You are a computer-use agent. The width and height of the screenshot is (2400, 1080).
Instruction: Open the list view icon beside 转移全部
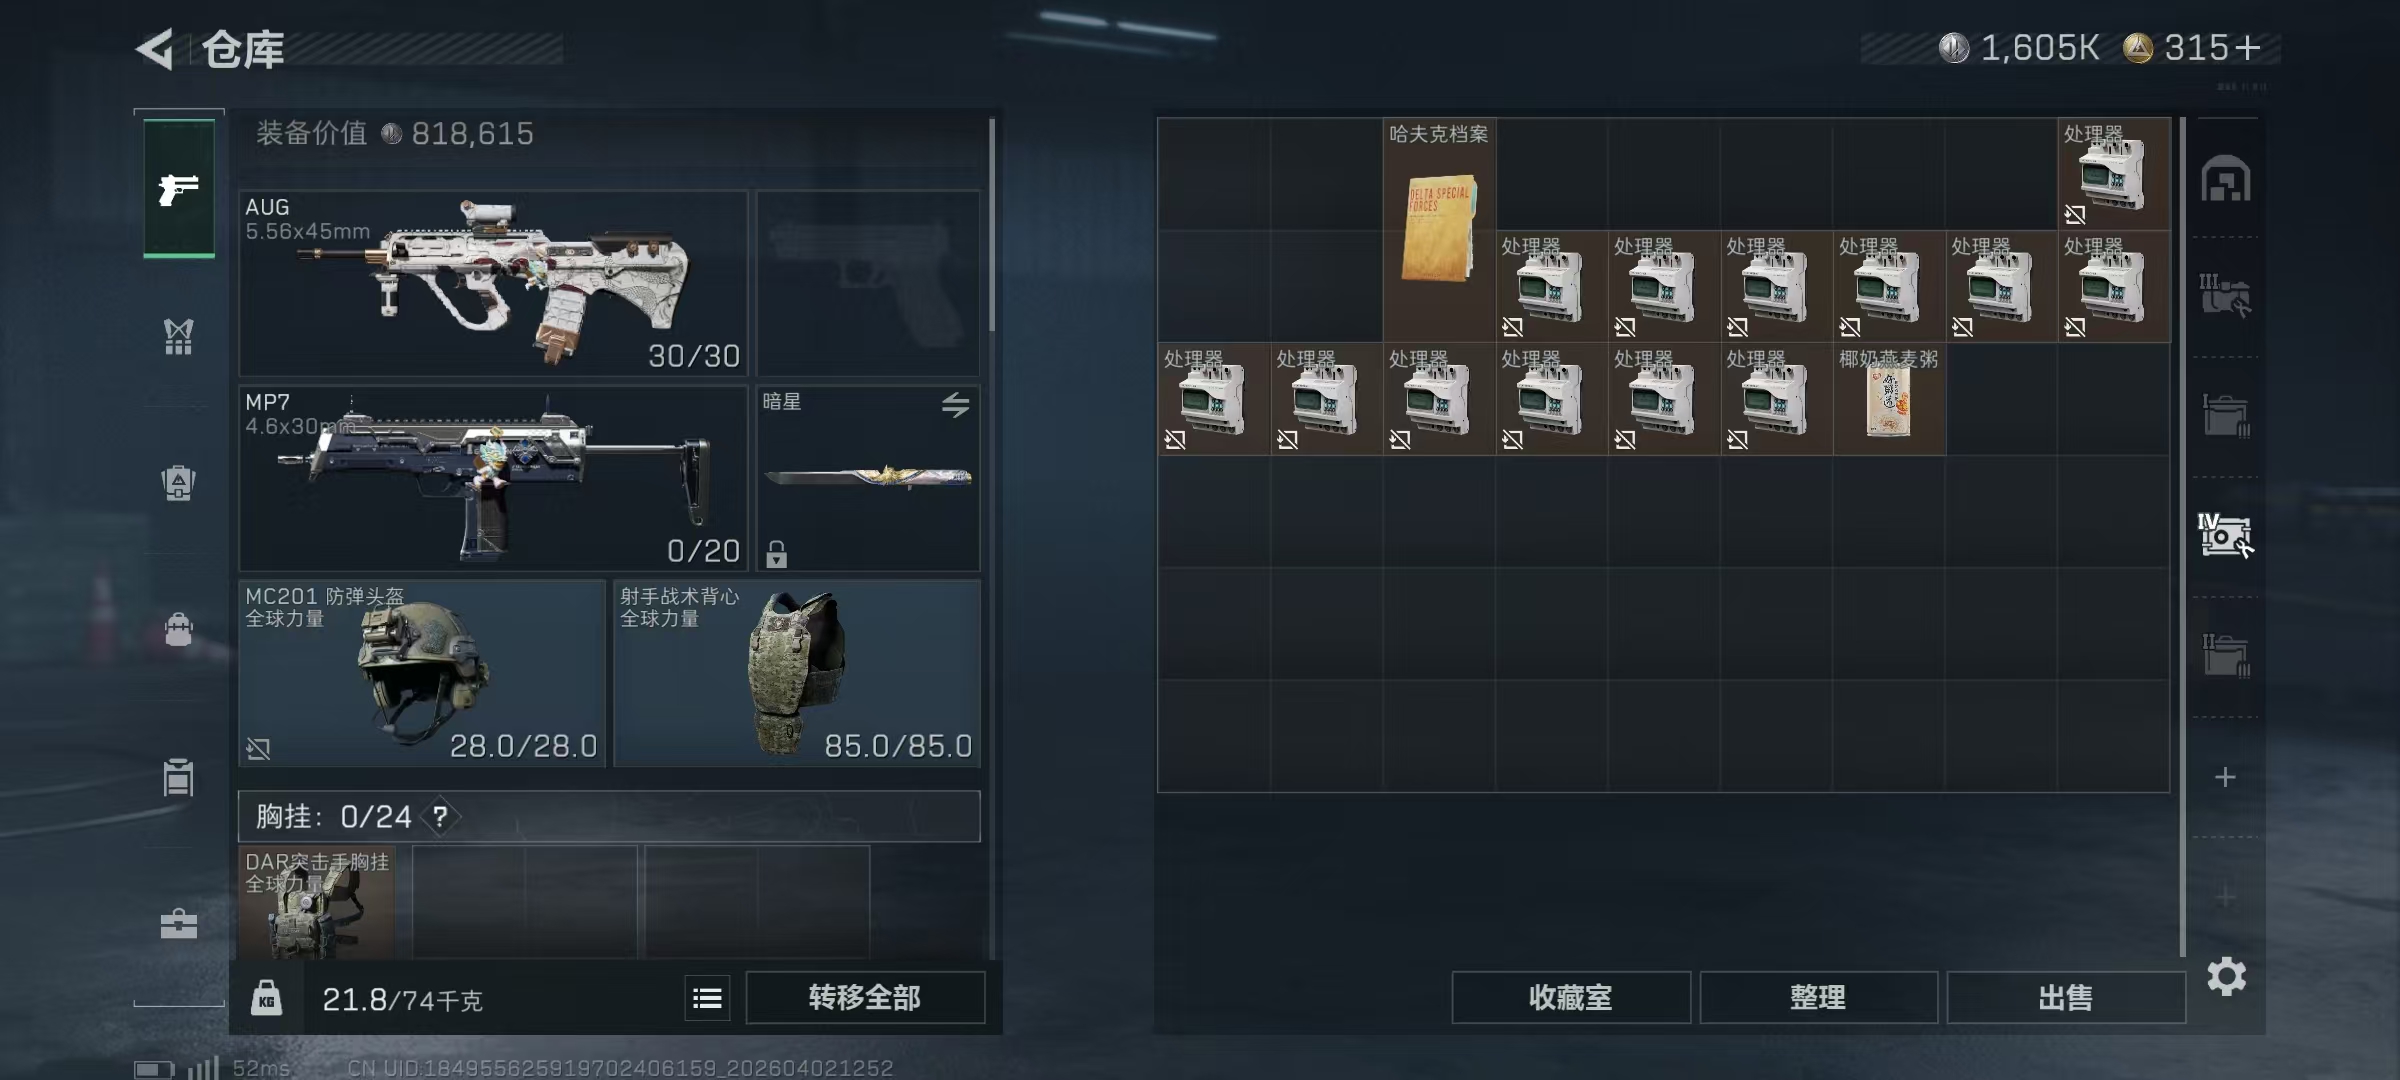tap(707, 998)
